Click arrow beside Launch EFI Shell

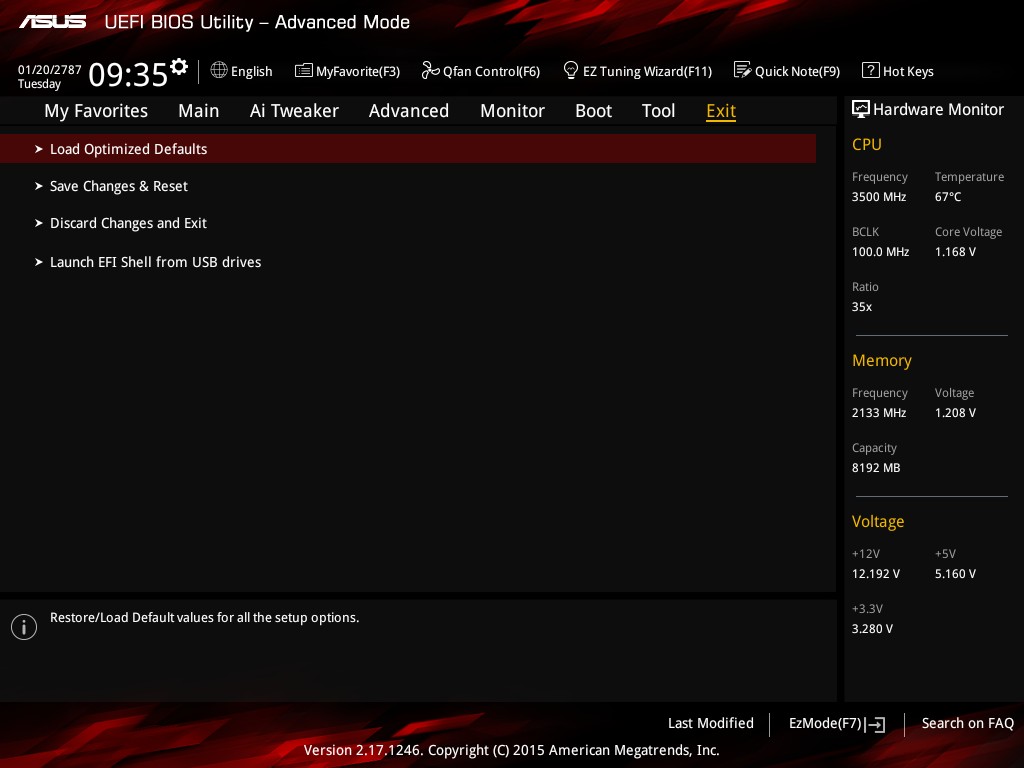coord(39,262)
